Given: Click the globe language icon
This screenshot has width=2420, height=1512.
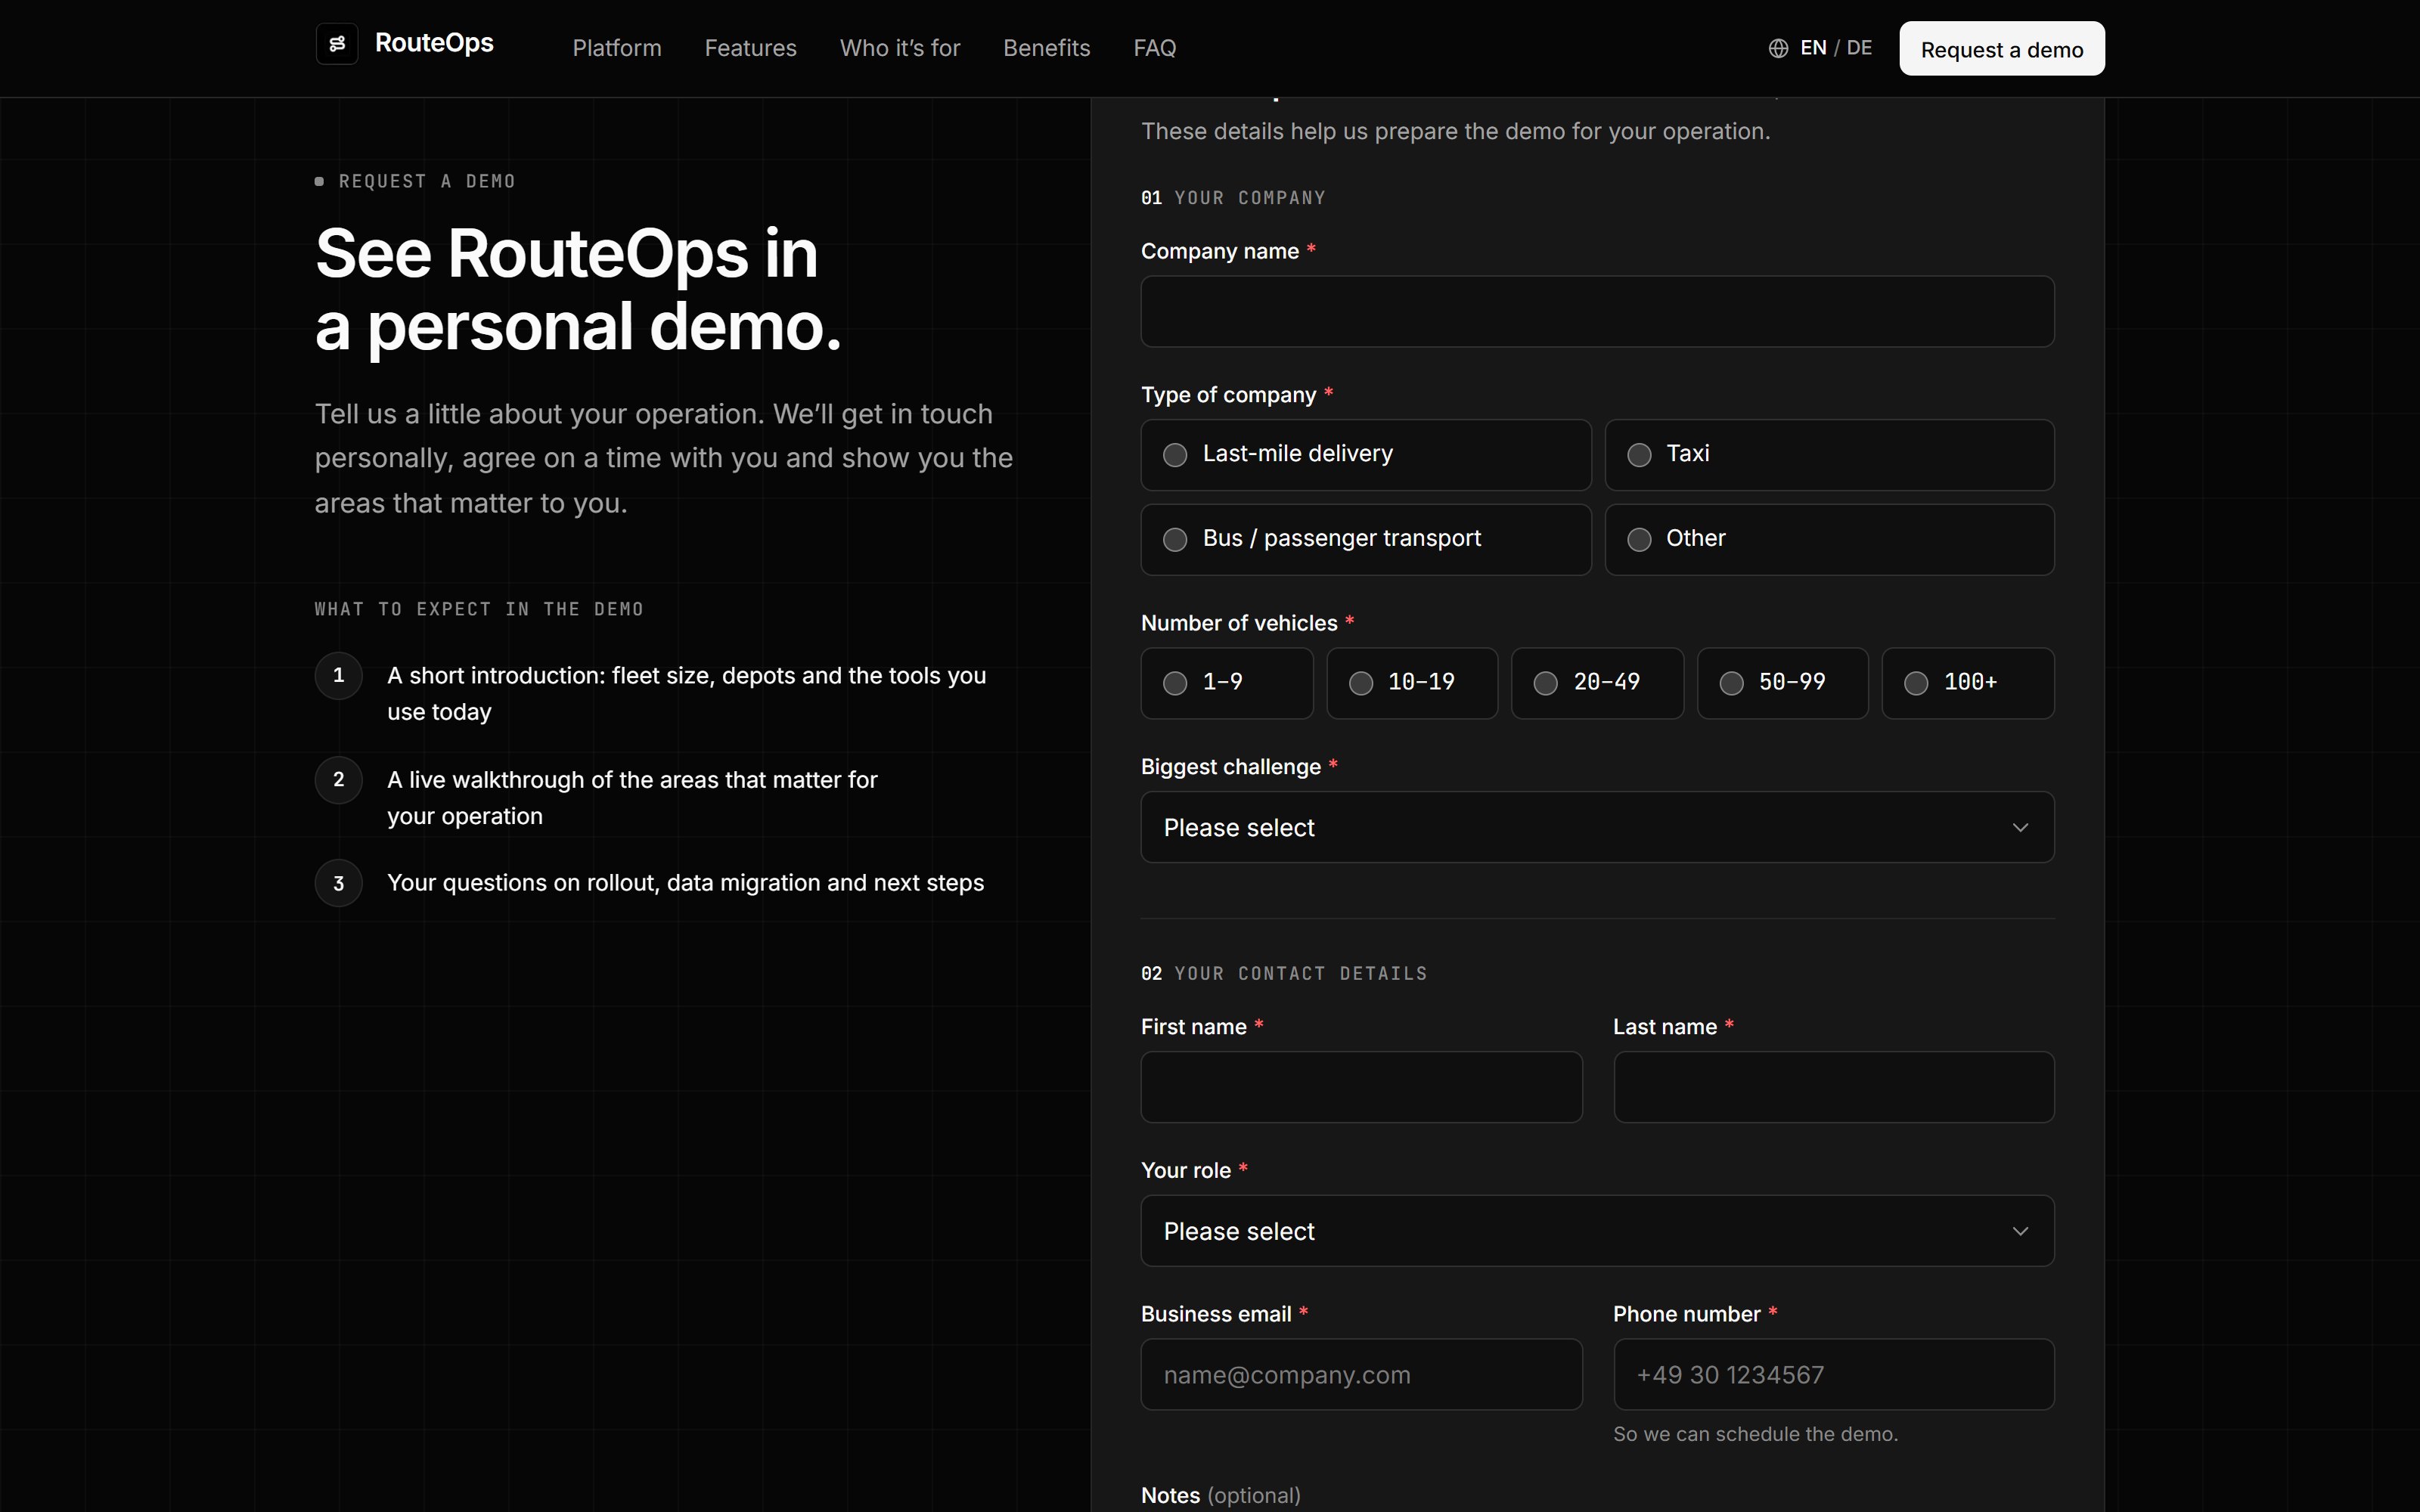Looking at the screenshot, I should pyautogui.click(x=1778, y=48).
